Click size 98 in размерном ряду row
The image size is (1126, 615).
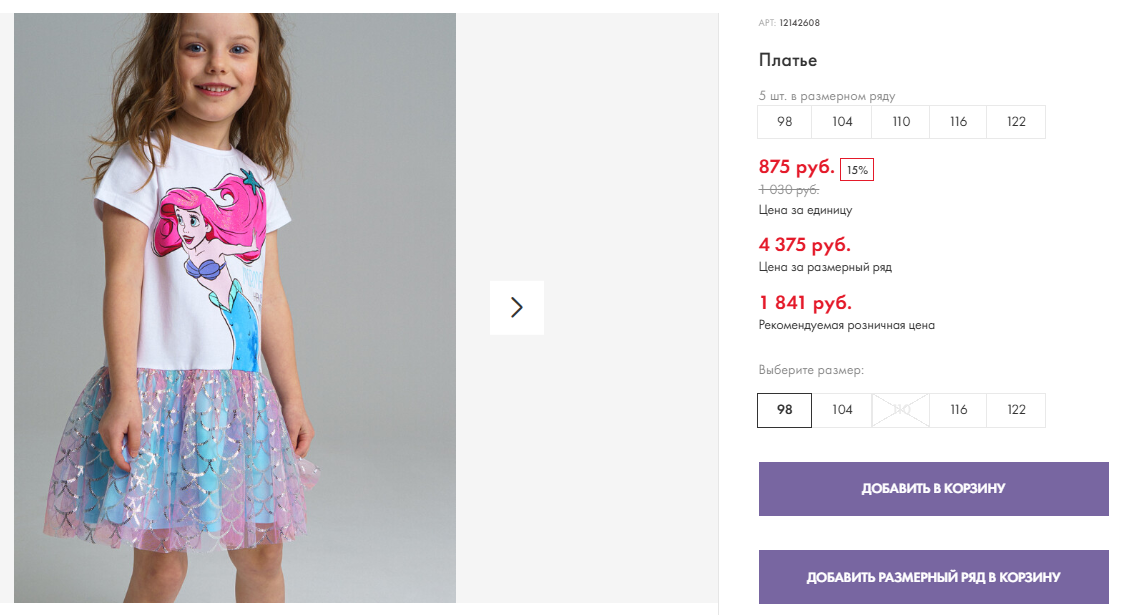pos(784,122)
